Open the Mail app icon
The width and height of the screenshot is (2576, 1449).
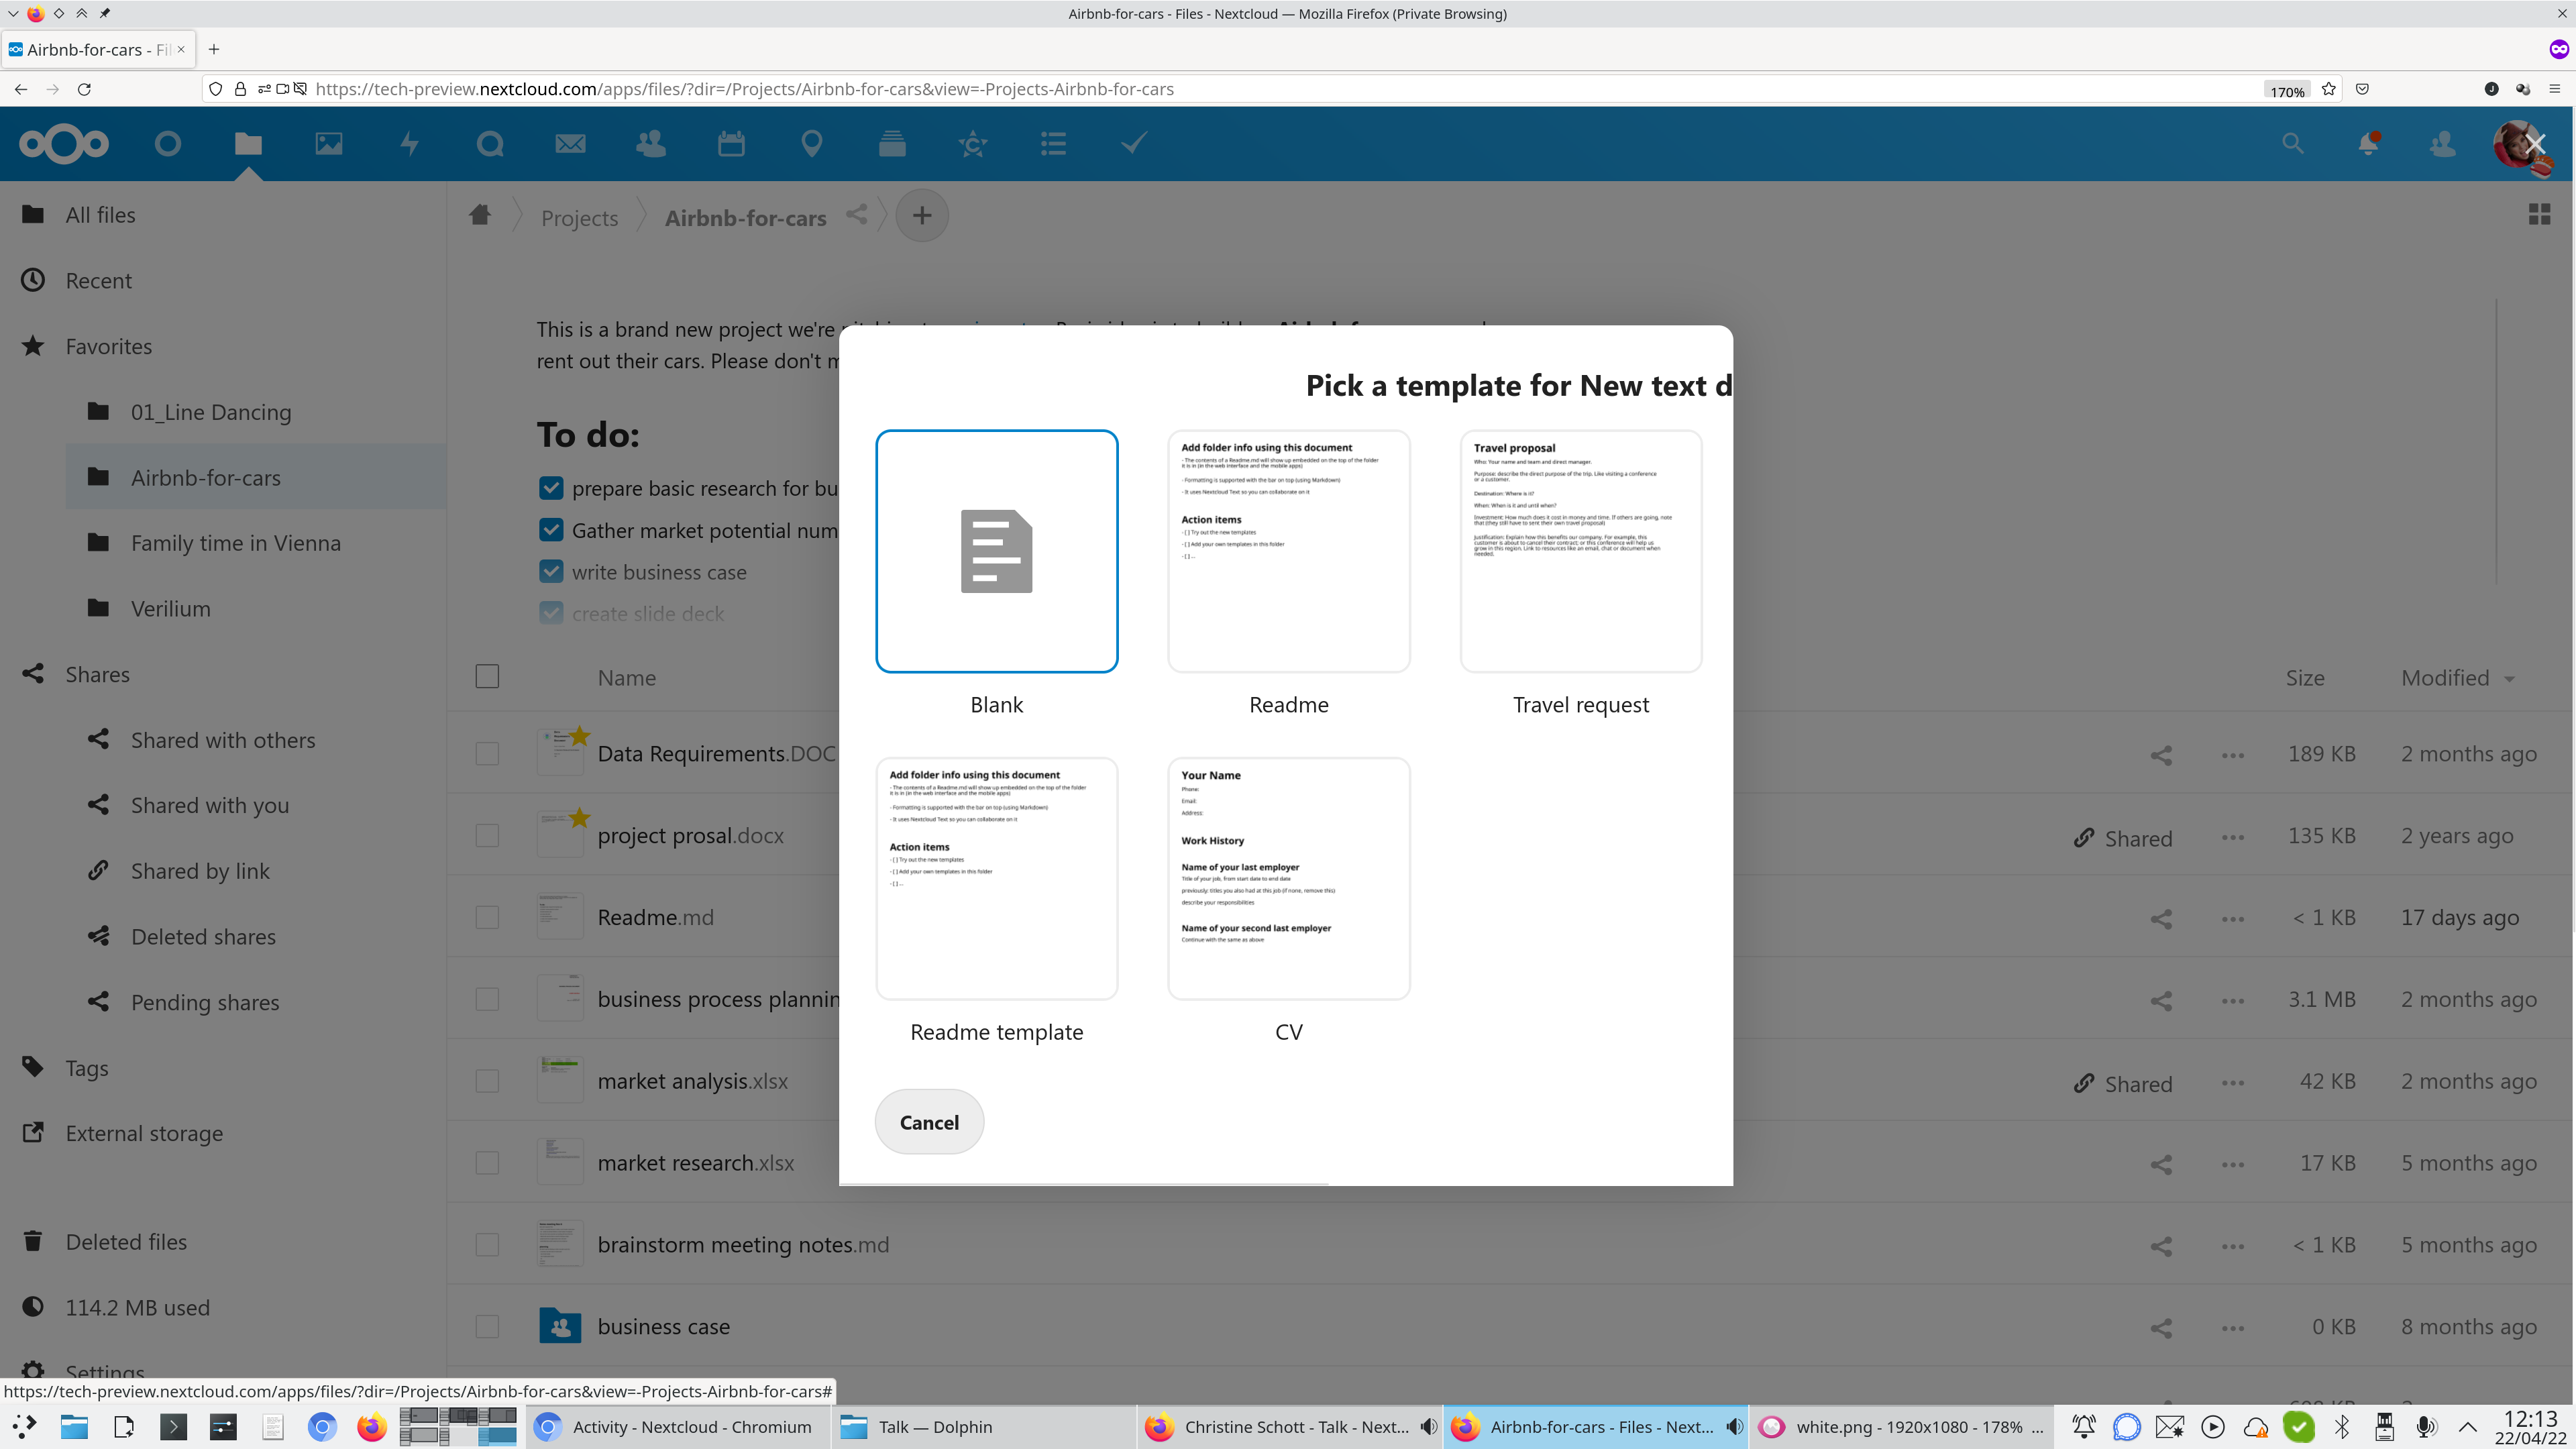570,144
